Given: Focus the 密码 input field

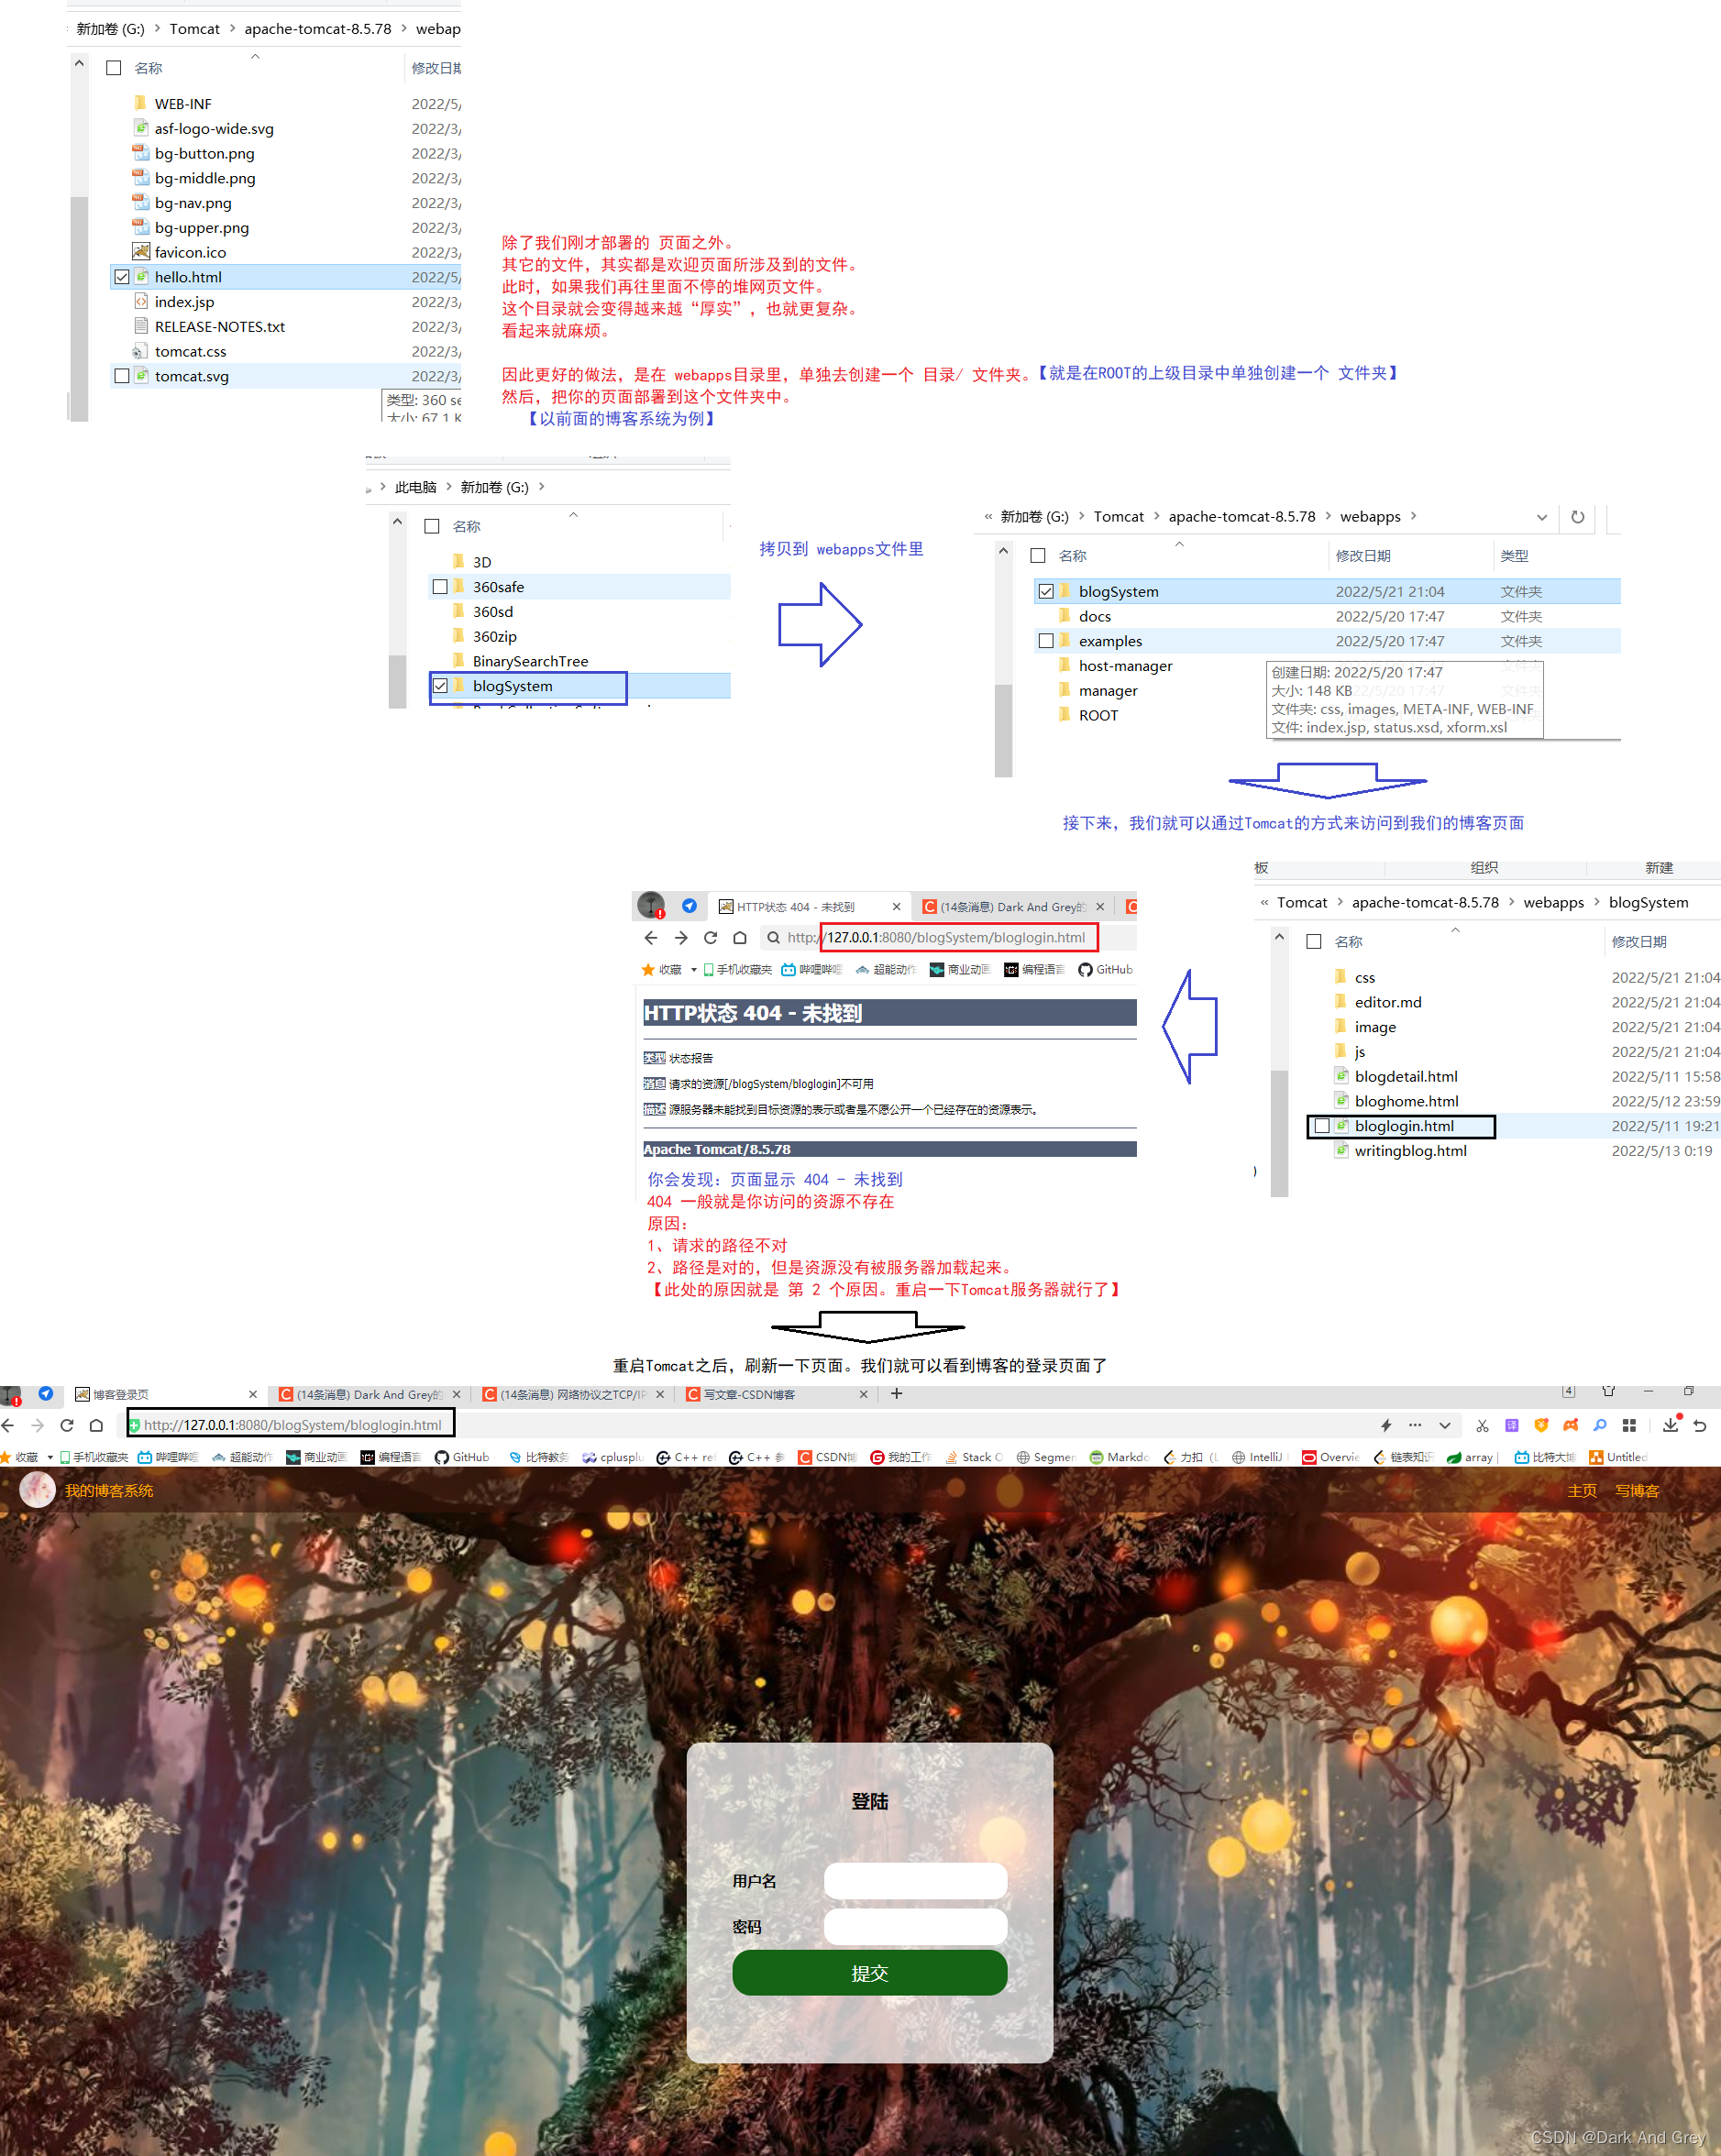Looking at the screenshot, I should point(915,1926).
